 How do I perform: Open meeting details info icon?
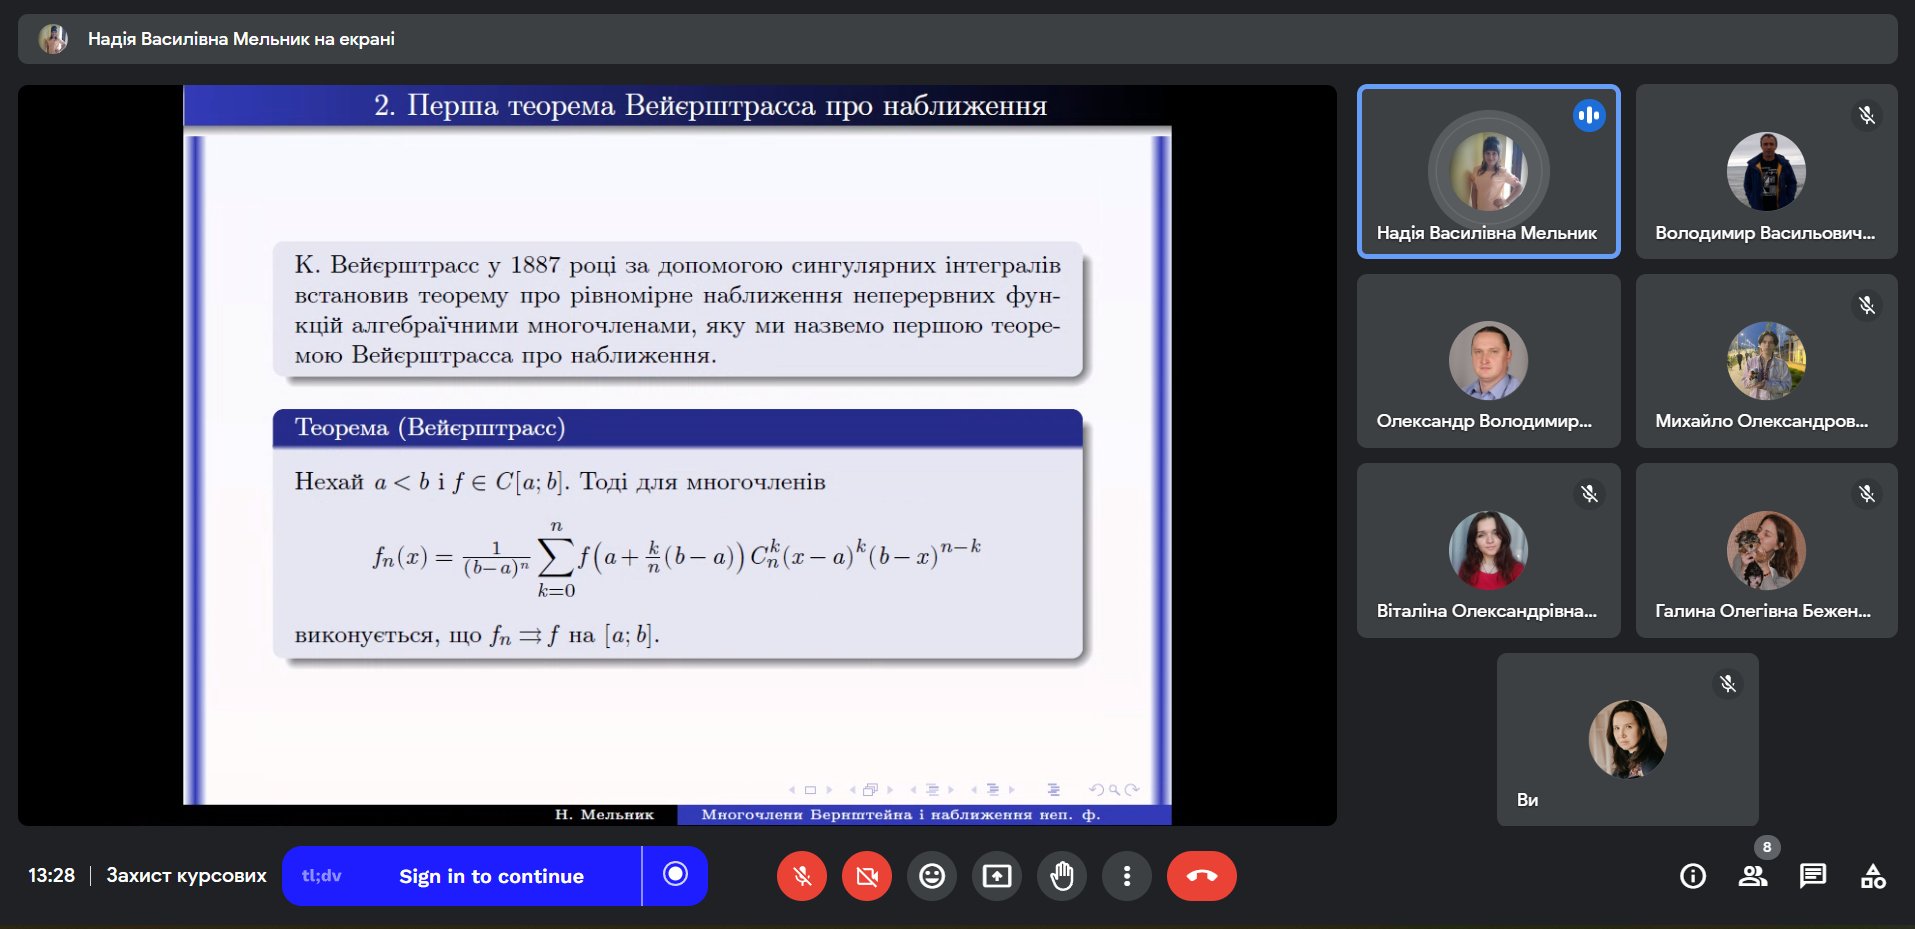1693,877
